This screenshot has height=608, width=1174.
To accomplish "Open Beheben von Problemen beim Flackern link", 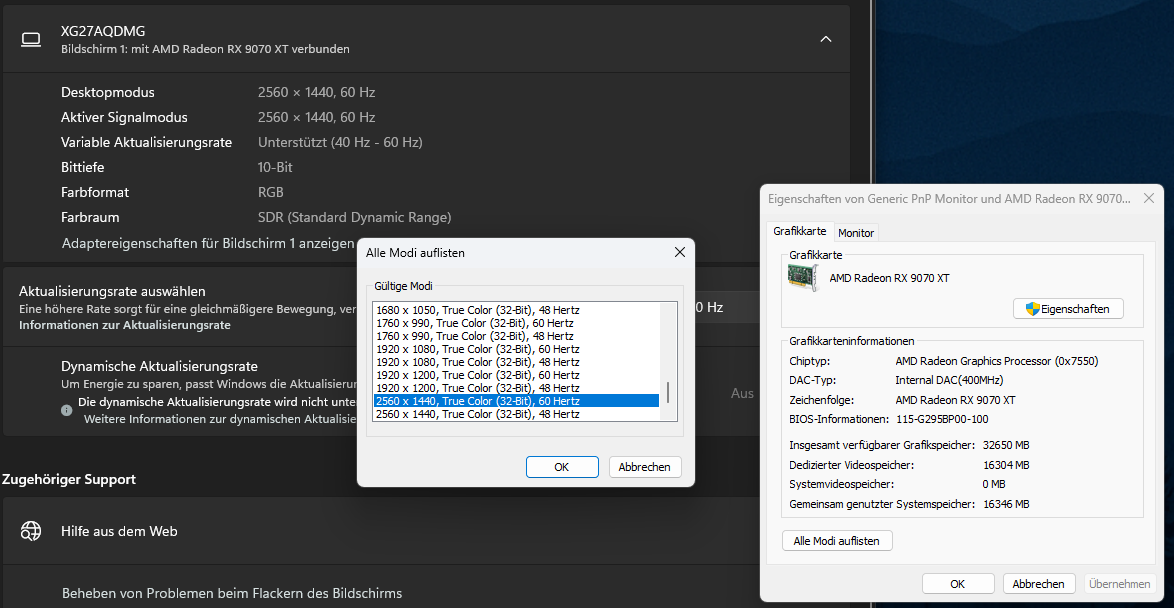I will click(231, 593).
